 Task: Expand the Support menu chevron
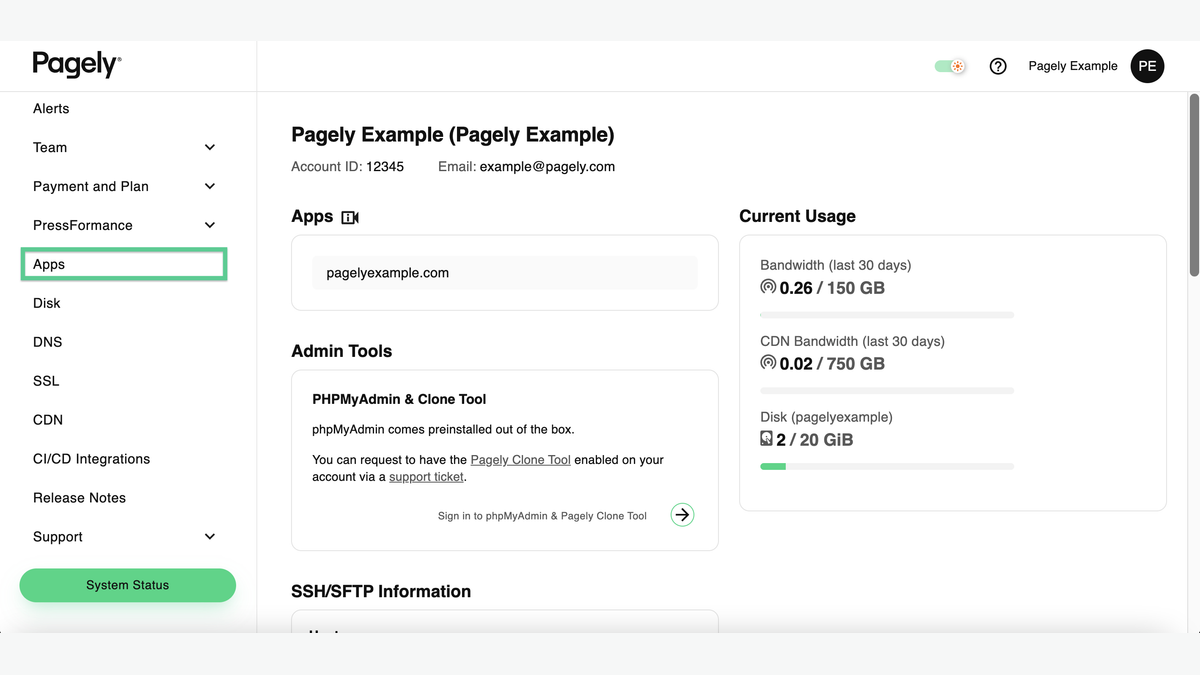[x=210, y=537]
